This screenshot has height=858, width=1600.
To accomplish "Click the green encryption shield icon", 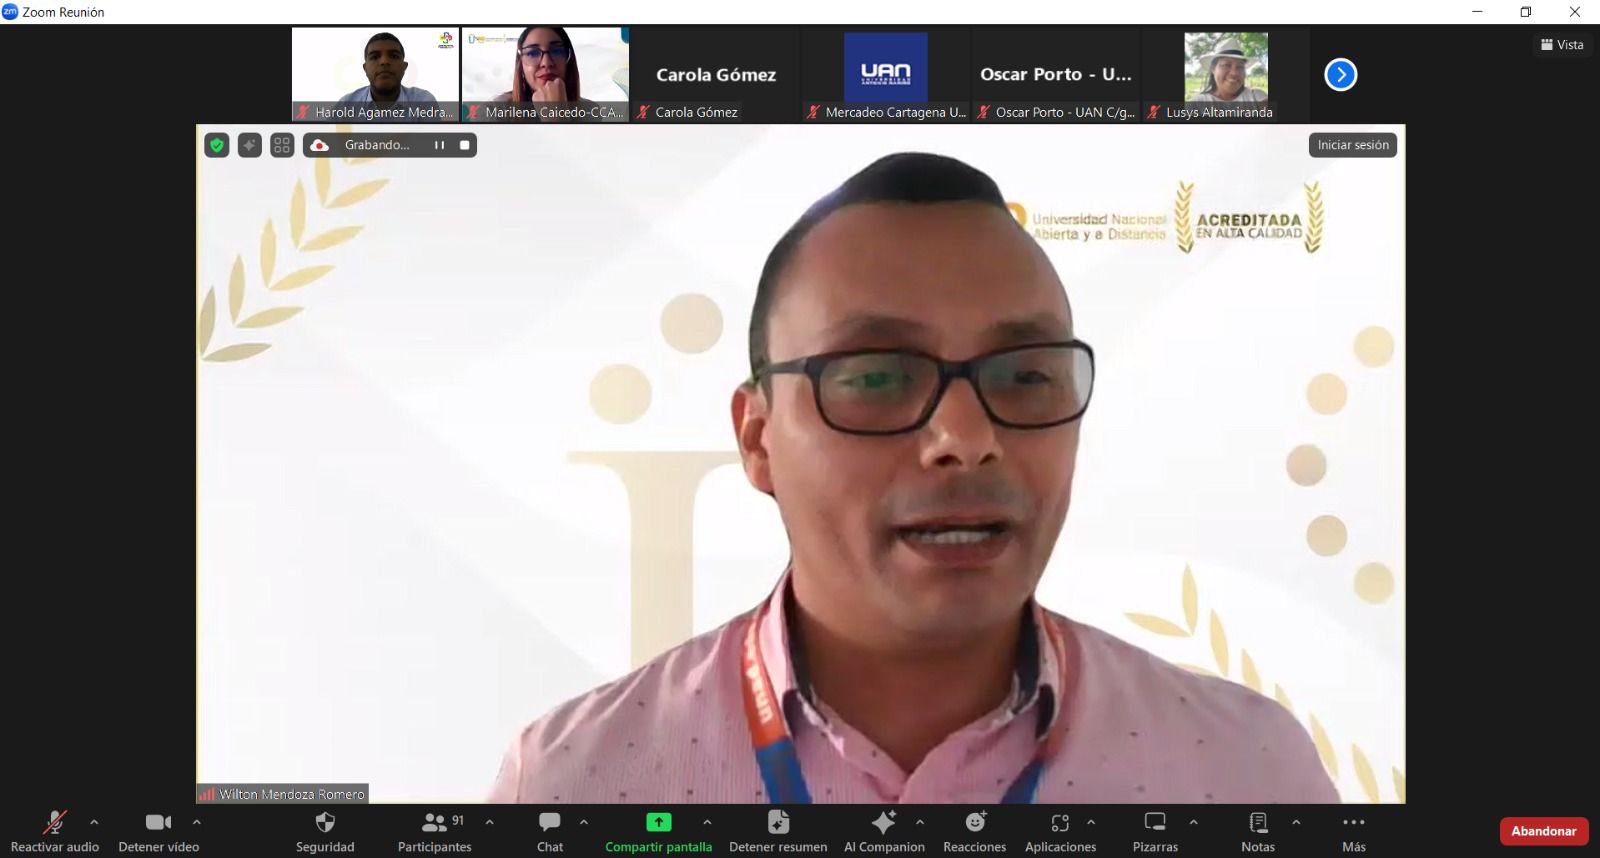I will click(217, 145).
